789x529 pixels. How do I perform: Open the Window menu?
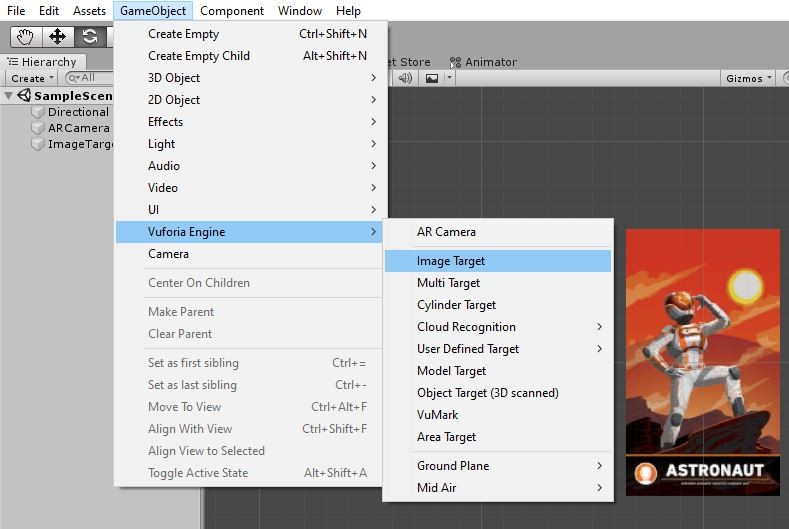pyautogui.click(x=299, y=11)
